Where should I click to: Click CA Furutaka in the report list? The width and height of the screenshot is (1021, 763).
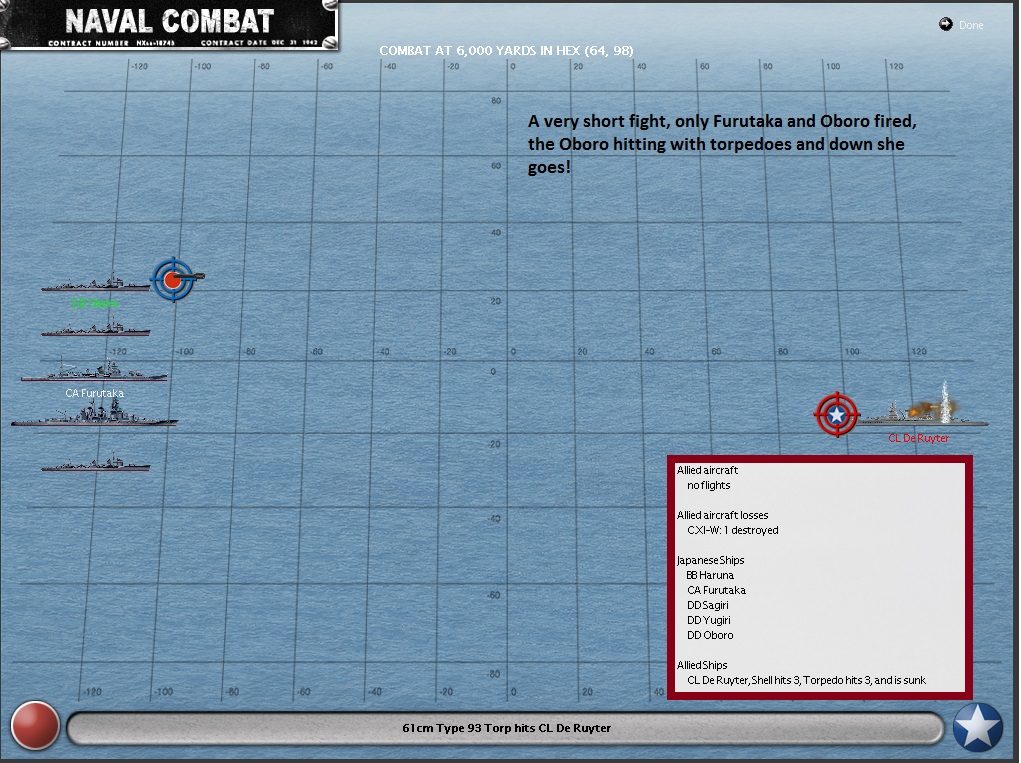click(716, 590)
